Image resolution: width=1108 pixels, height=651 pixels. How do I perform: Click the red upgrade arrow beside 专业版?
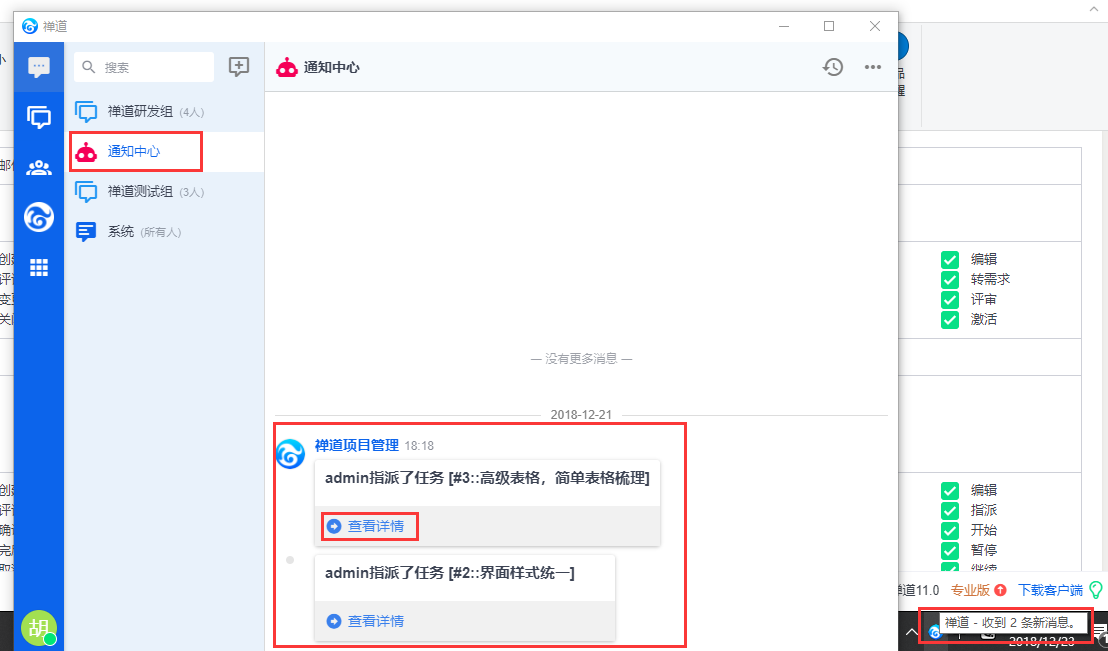(x=1000, y=590)
